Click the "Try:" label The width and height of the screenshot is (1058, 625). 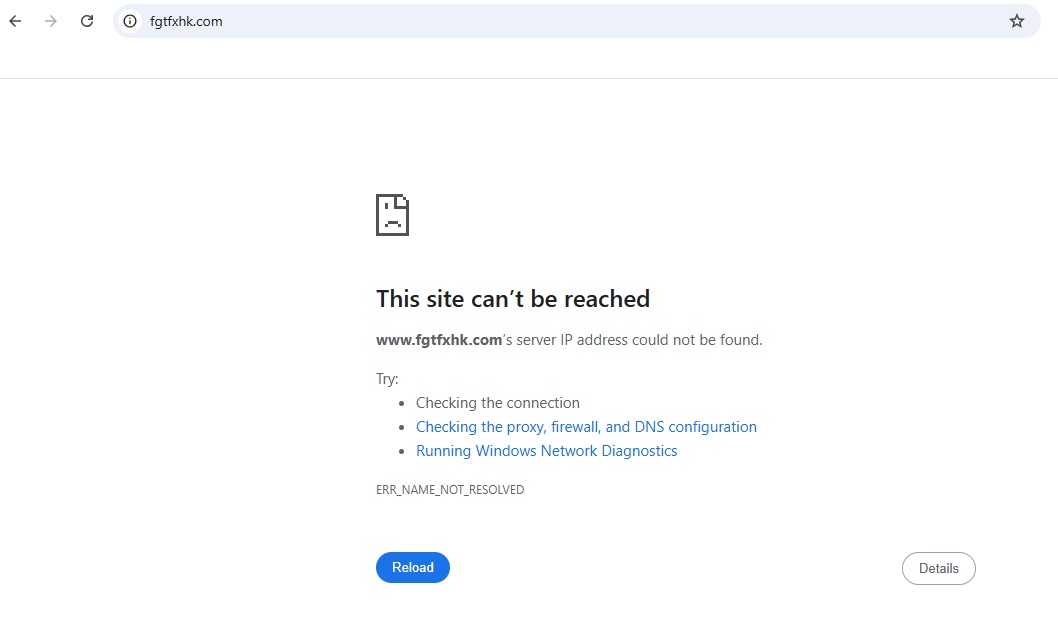pos(387,379)
